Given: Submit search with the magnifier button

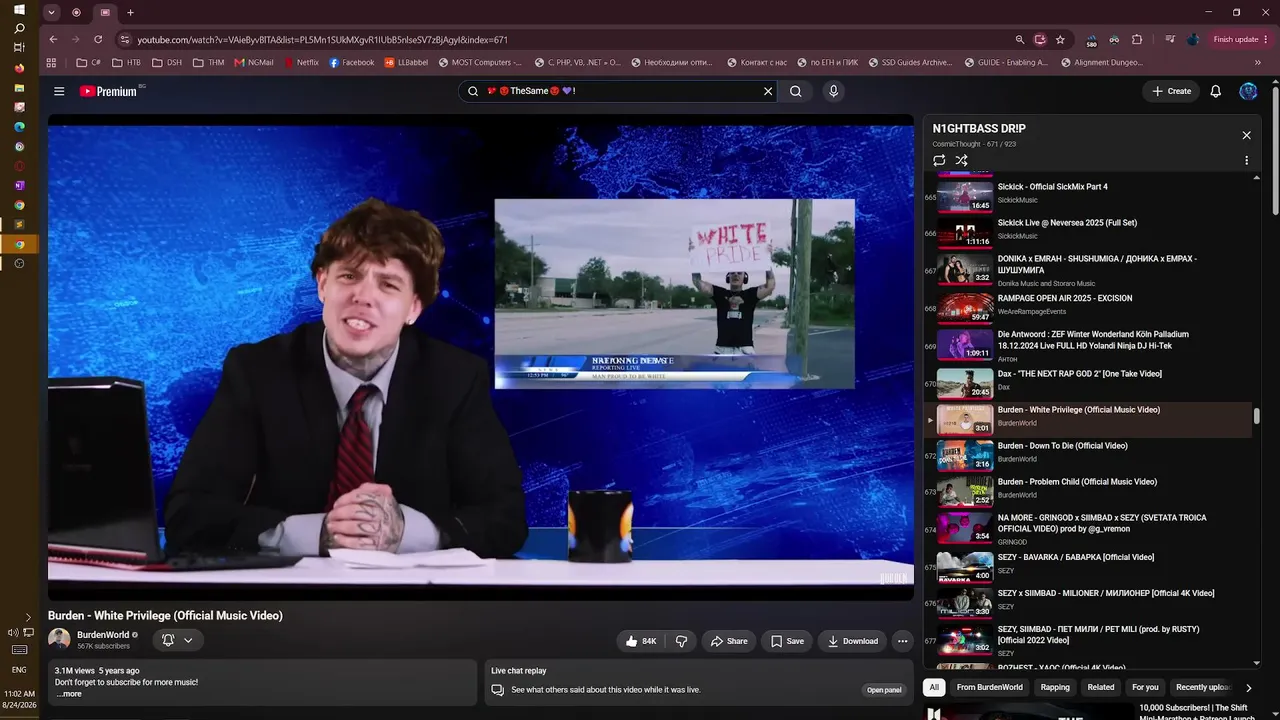Looking at the screenshot, I should (796, 91).
